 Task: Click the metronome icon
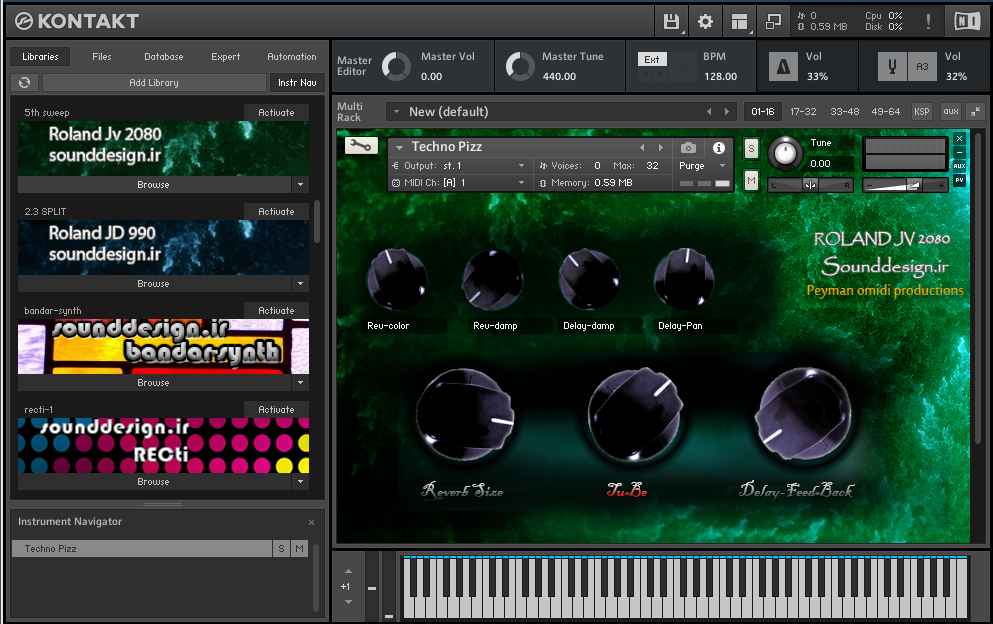(x=783, y=67)
